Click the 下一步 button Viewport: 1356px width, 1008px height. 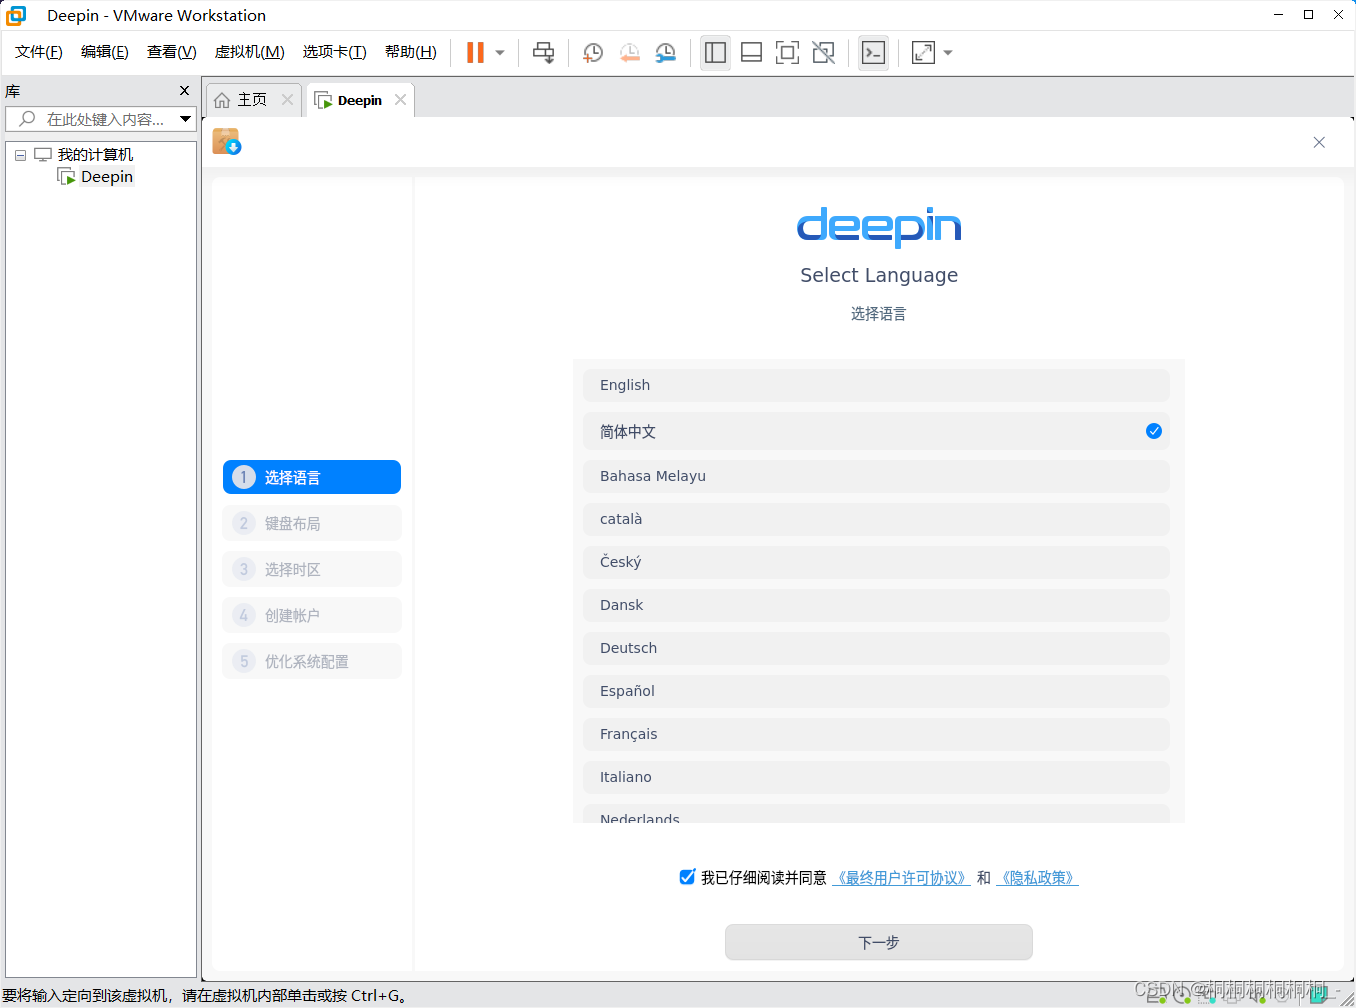tap(879, 942)
